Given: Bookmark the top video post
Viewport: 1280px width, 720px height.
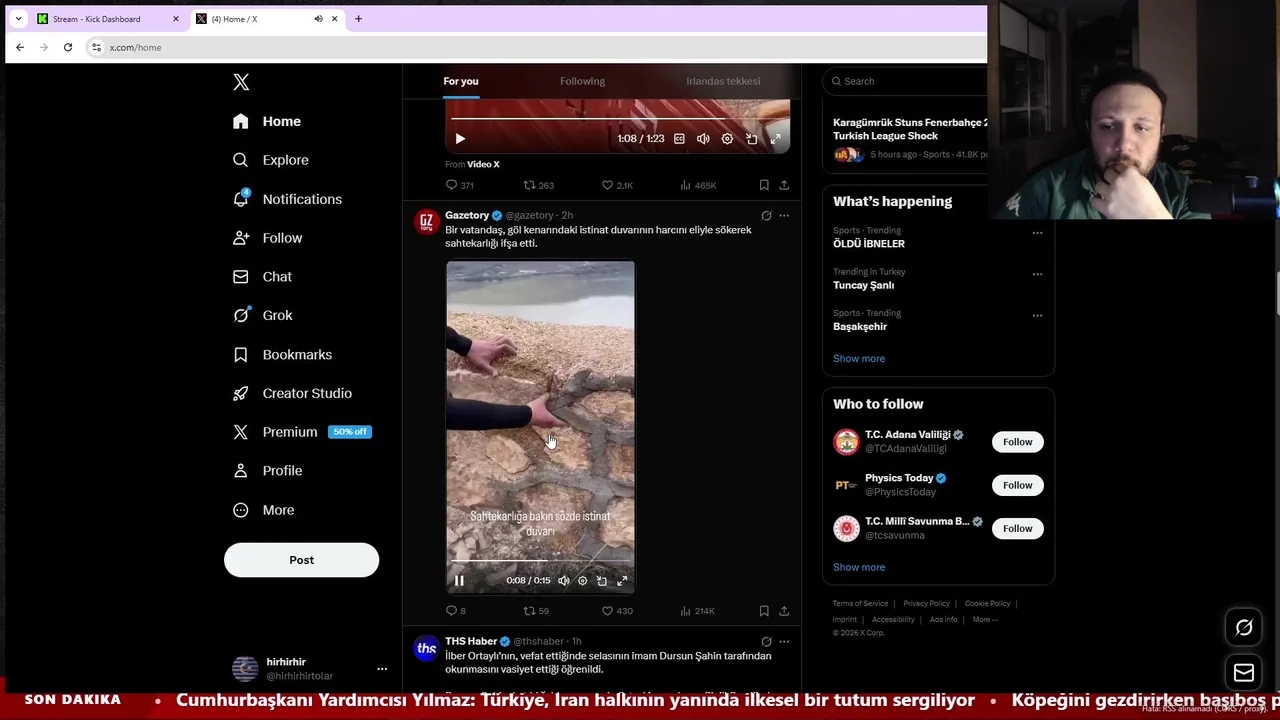Looking at the screenshot, I should point(764,185).
